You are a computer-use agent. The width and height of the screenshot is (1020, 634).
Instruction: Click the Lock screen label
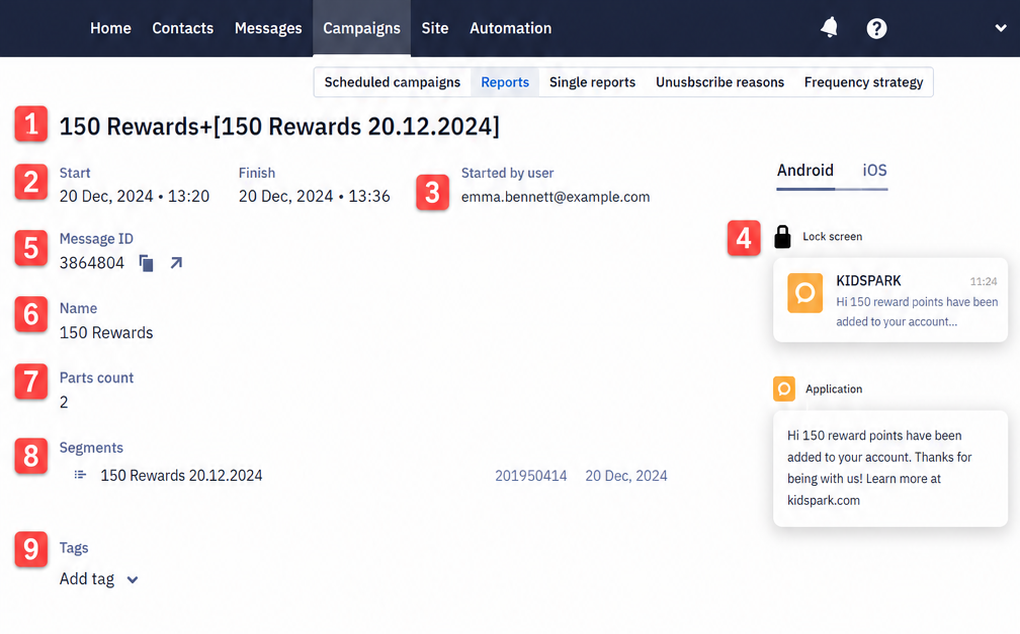click(832, 237)
